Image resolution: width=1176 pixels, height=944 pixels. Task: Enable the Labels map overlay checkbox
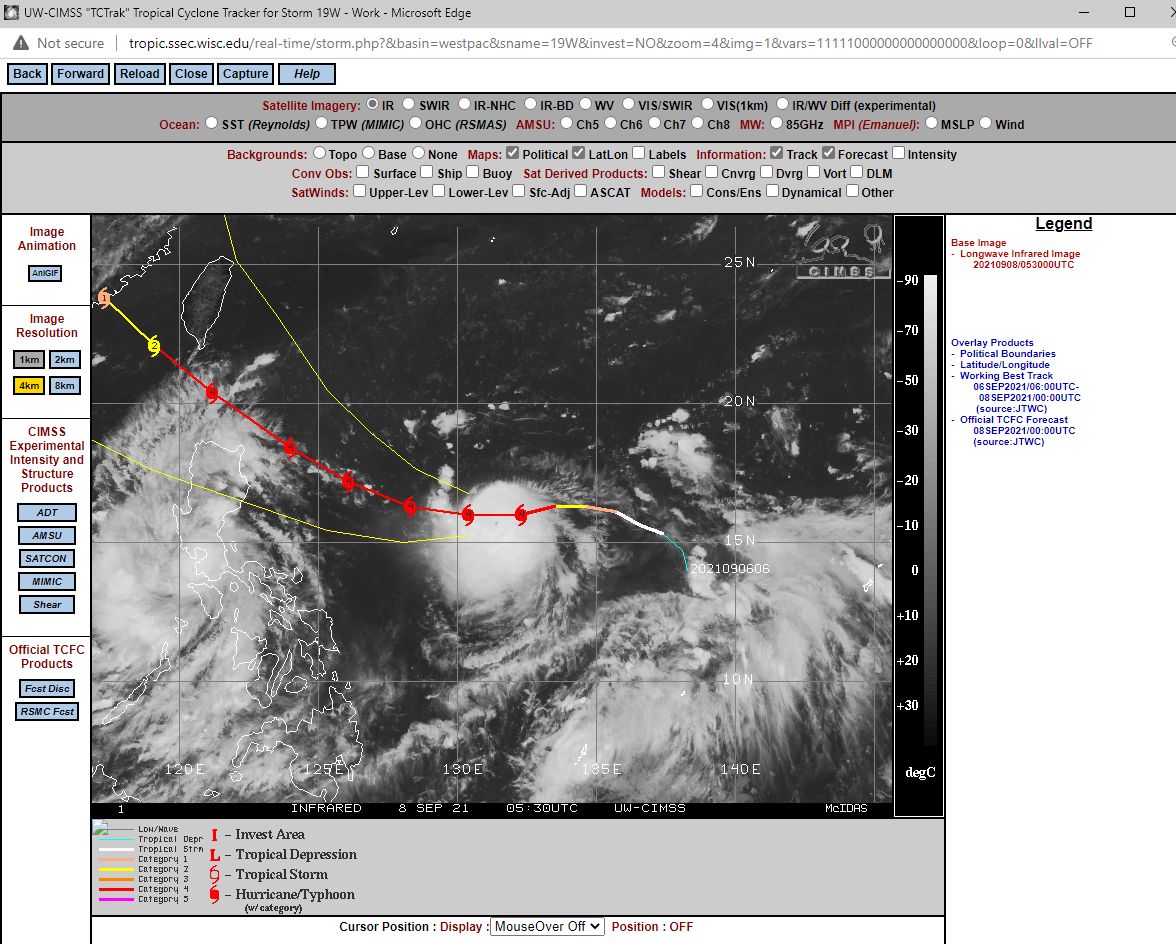pyautogui.click(x=638, y=153)
